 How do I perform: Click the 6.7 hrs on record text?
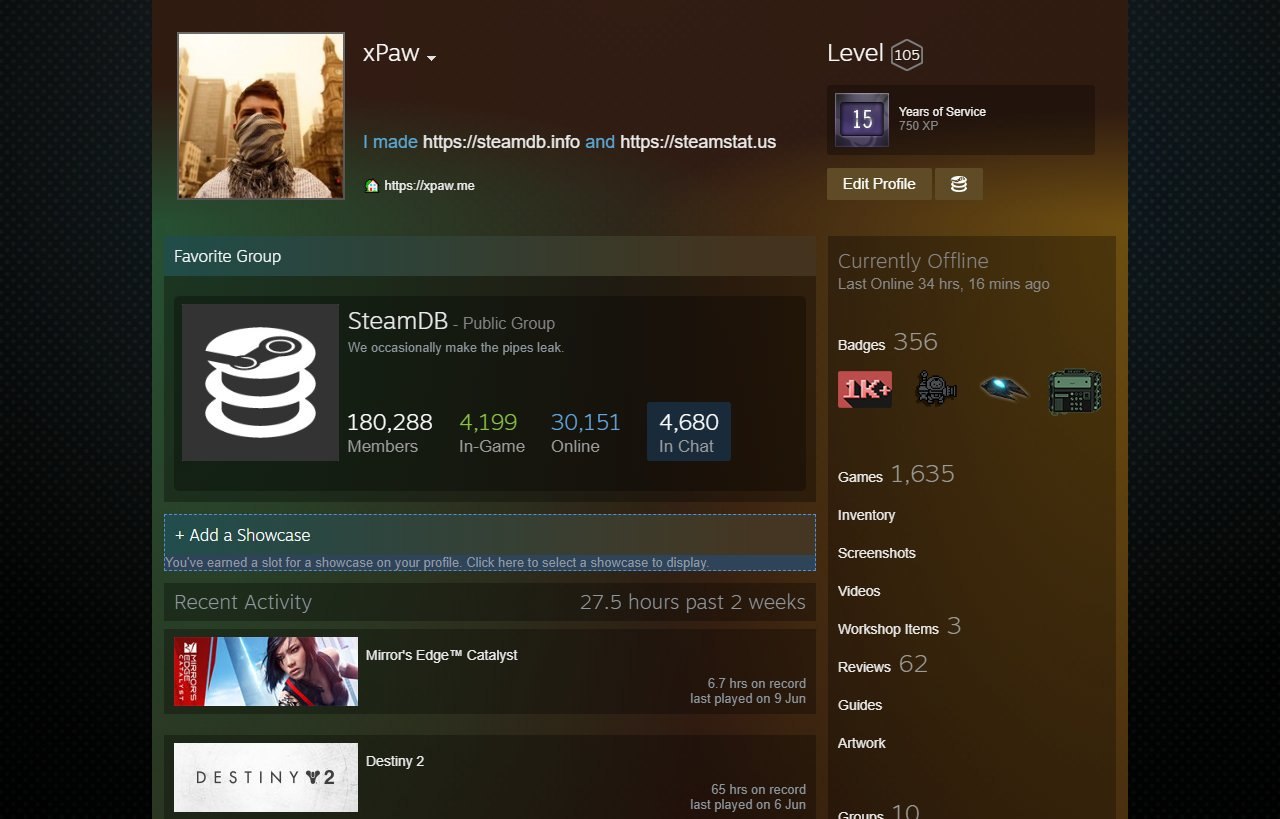[756, 684]
